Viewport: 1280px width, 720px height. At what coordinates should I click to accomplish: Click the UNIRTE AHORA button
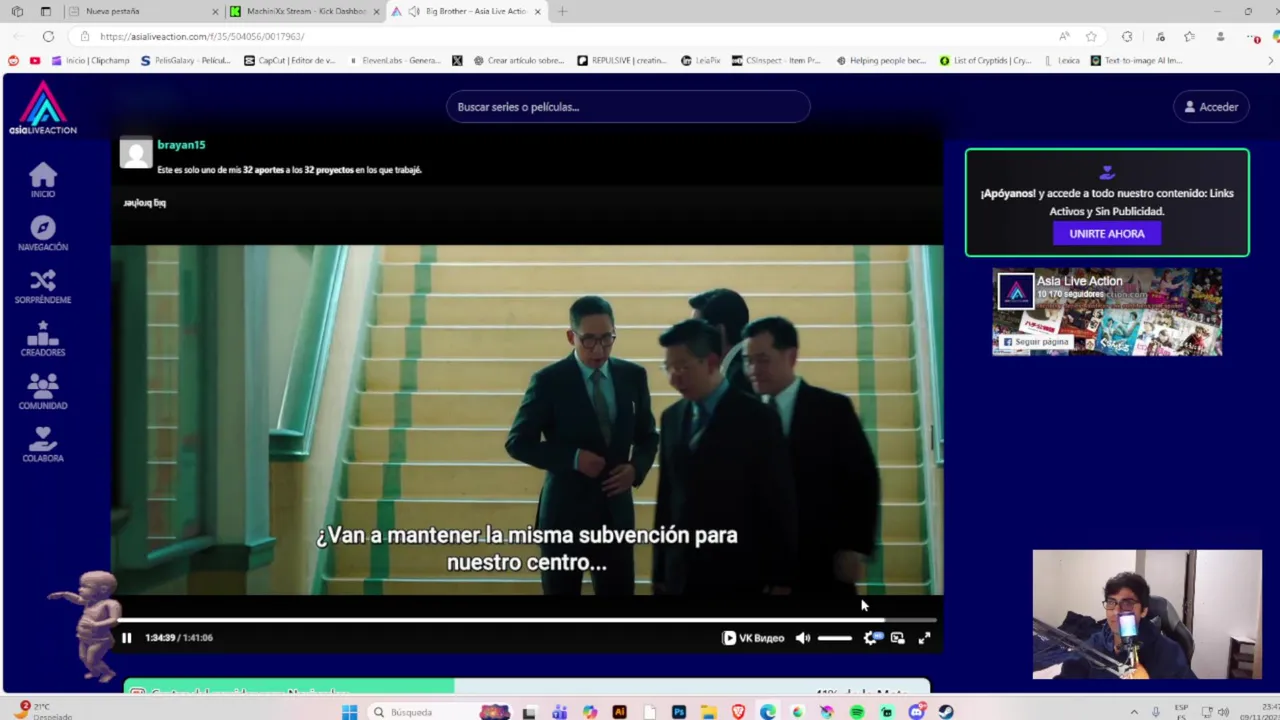1106,233
